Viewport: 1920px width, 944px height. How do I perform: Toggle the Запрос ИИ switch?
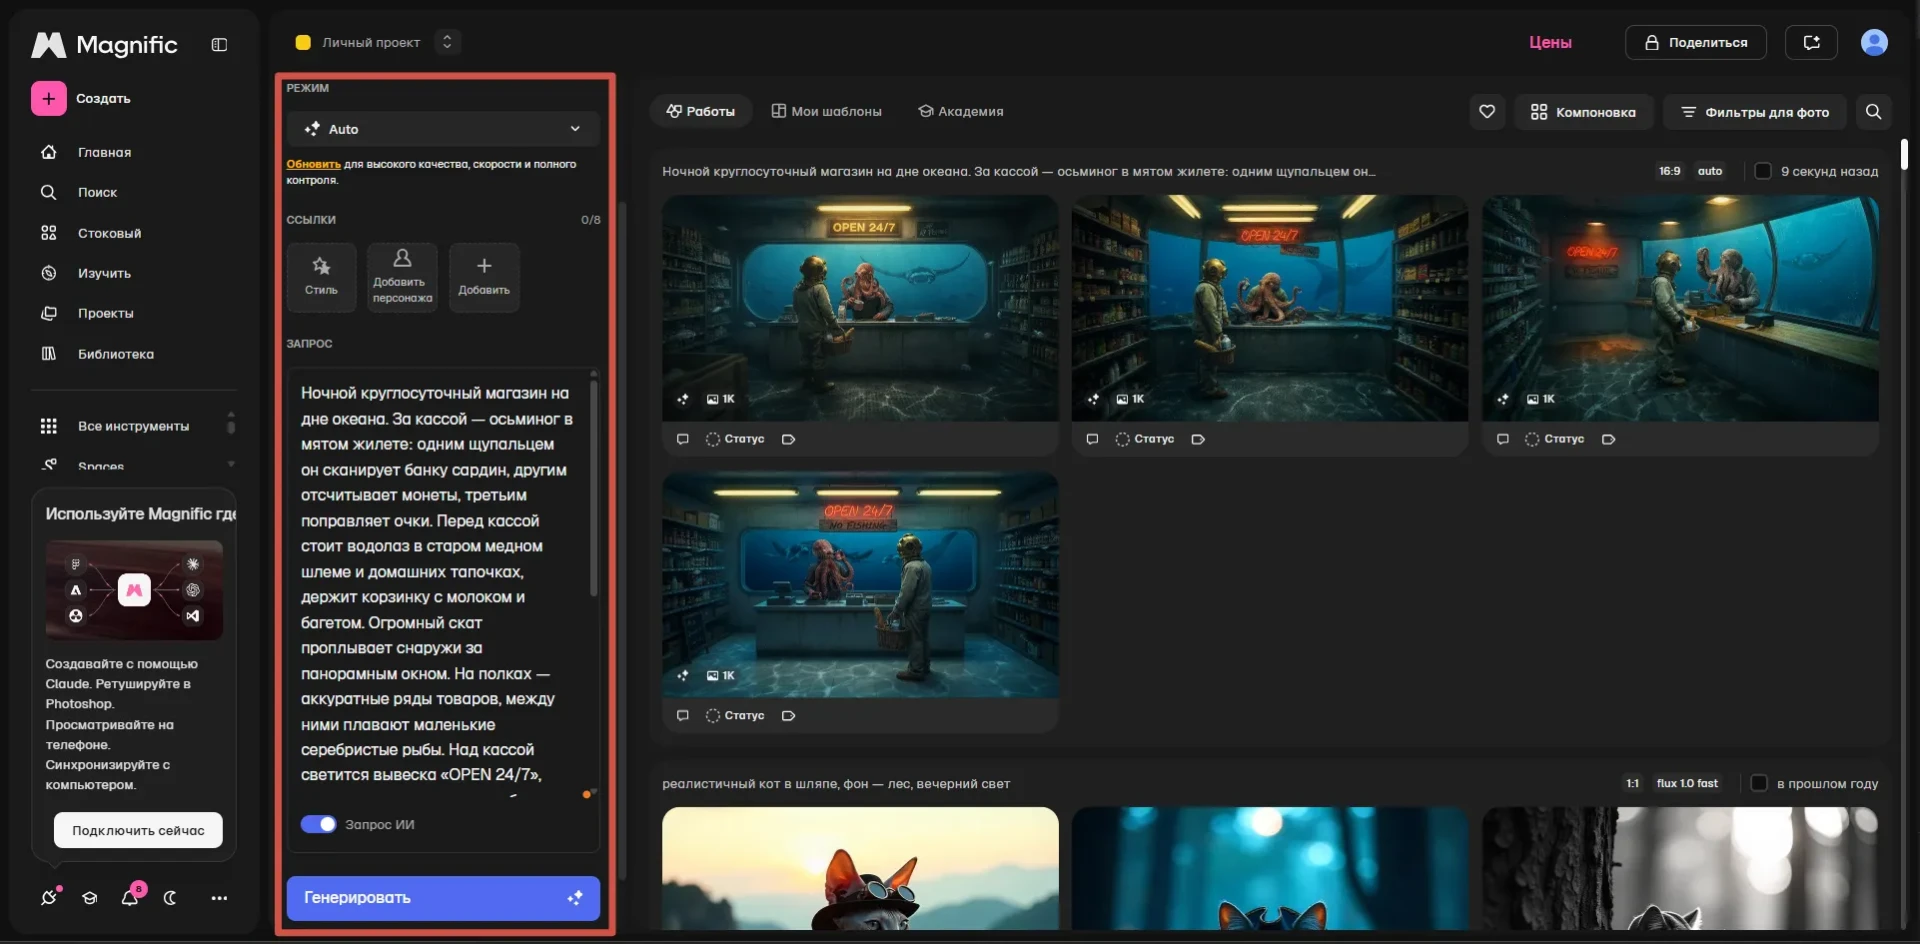(319, 824)
